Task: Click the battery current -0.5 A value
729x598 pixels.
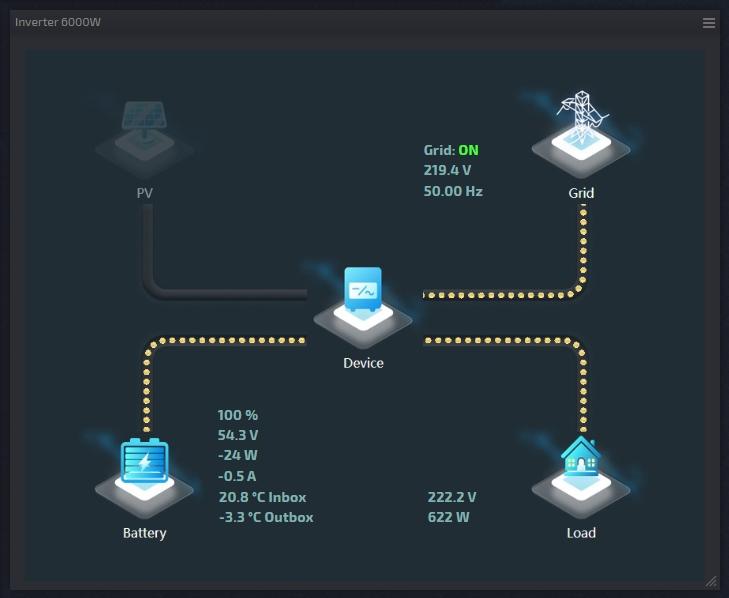Action: (236, 476)
